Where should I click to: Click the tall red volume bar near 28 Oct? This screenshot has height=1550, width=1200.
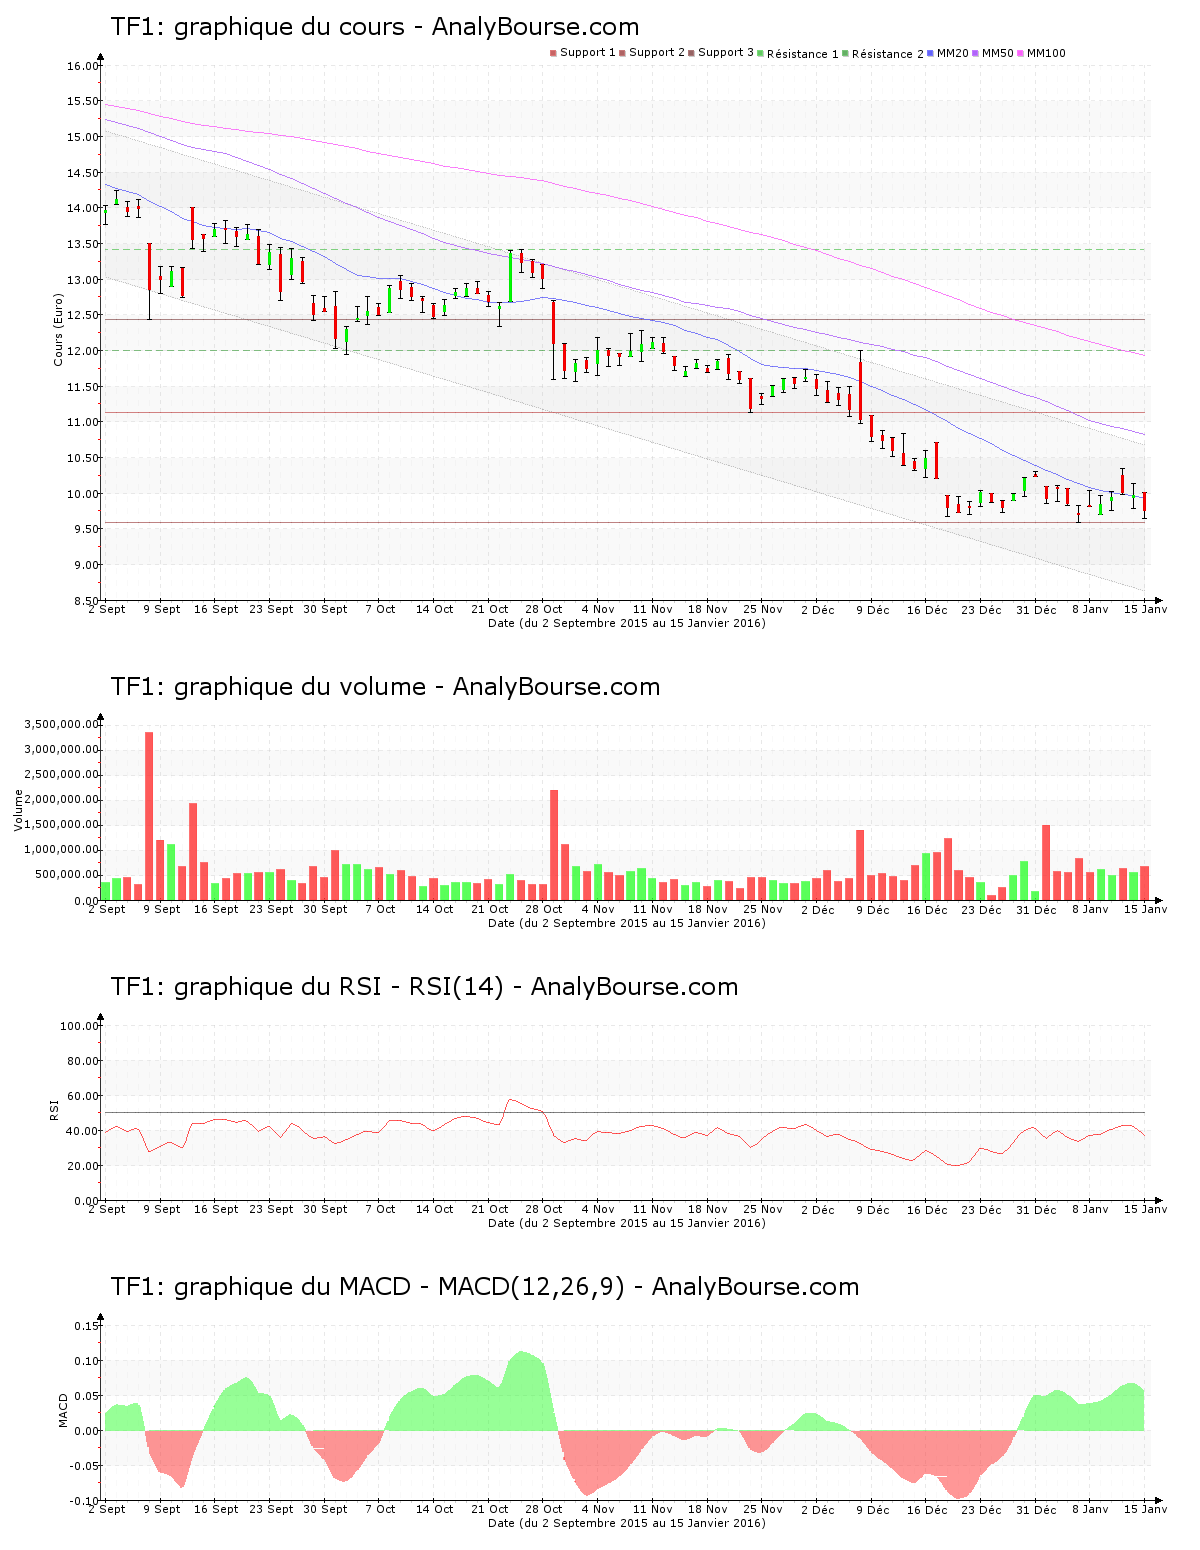coord(554,845)
